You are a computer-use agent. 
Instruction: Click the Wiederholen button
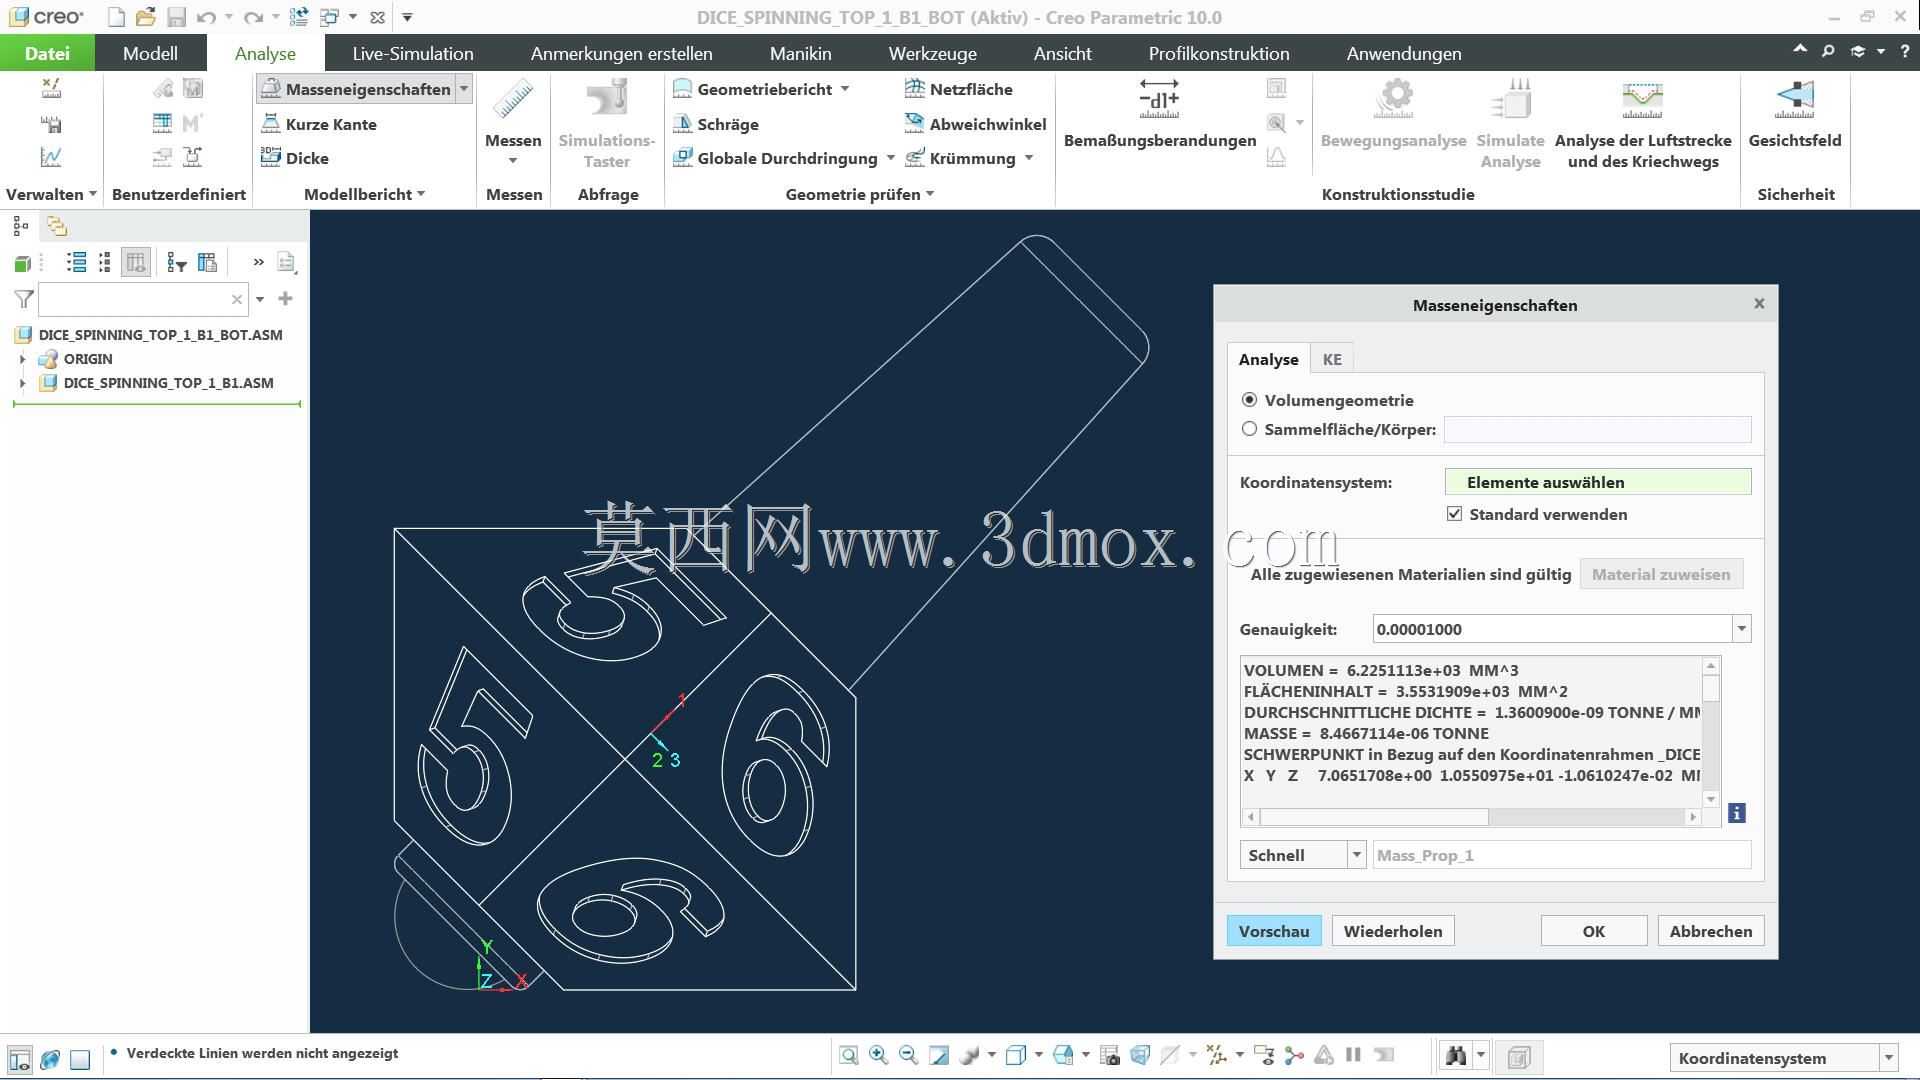pos(1392,931)
